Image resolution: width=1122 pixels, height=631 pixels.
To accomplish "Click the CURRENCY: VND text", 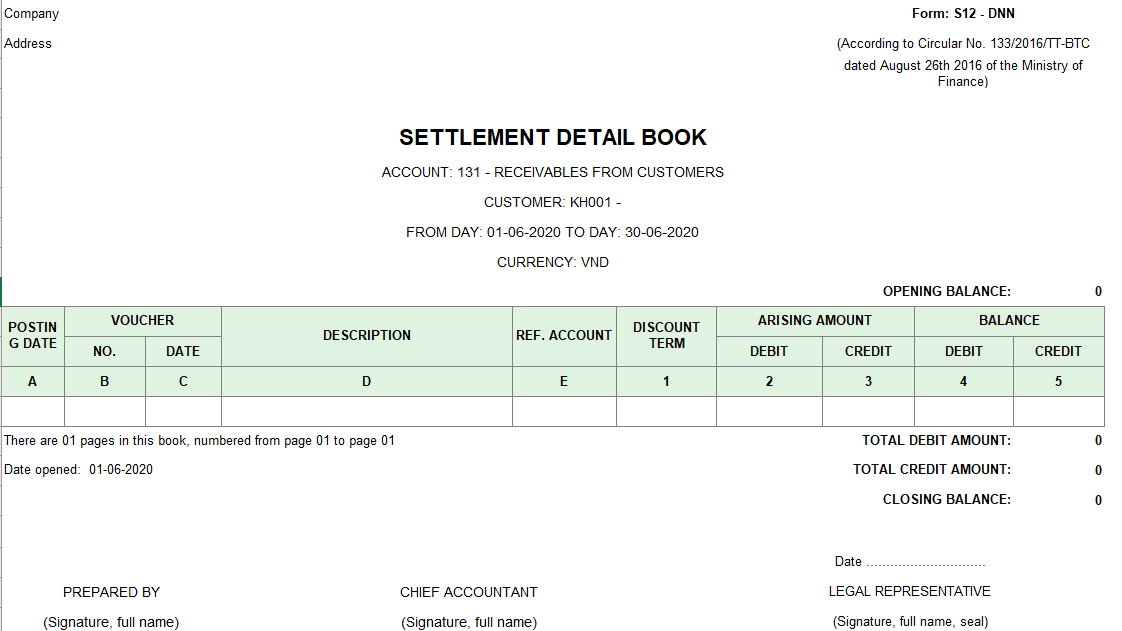I will click(552, 262).
